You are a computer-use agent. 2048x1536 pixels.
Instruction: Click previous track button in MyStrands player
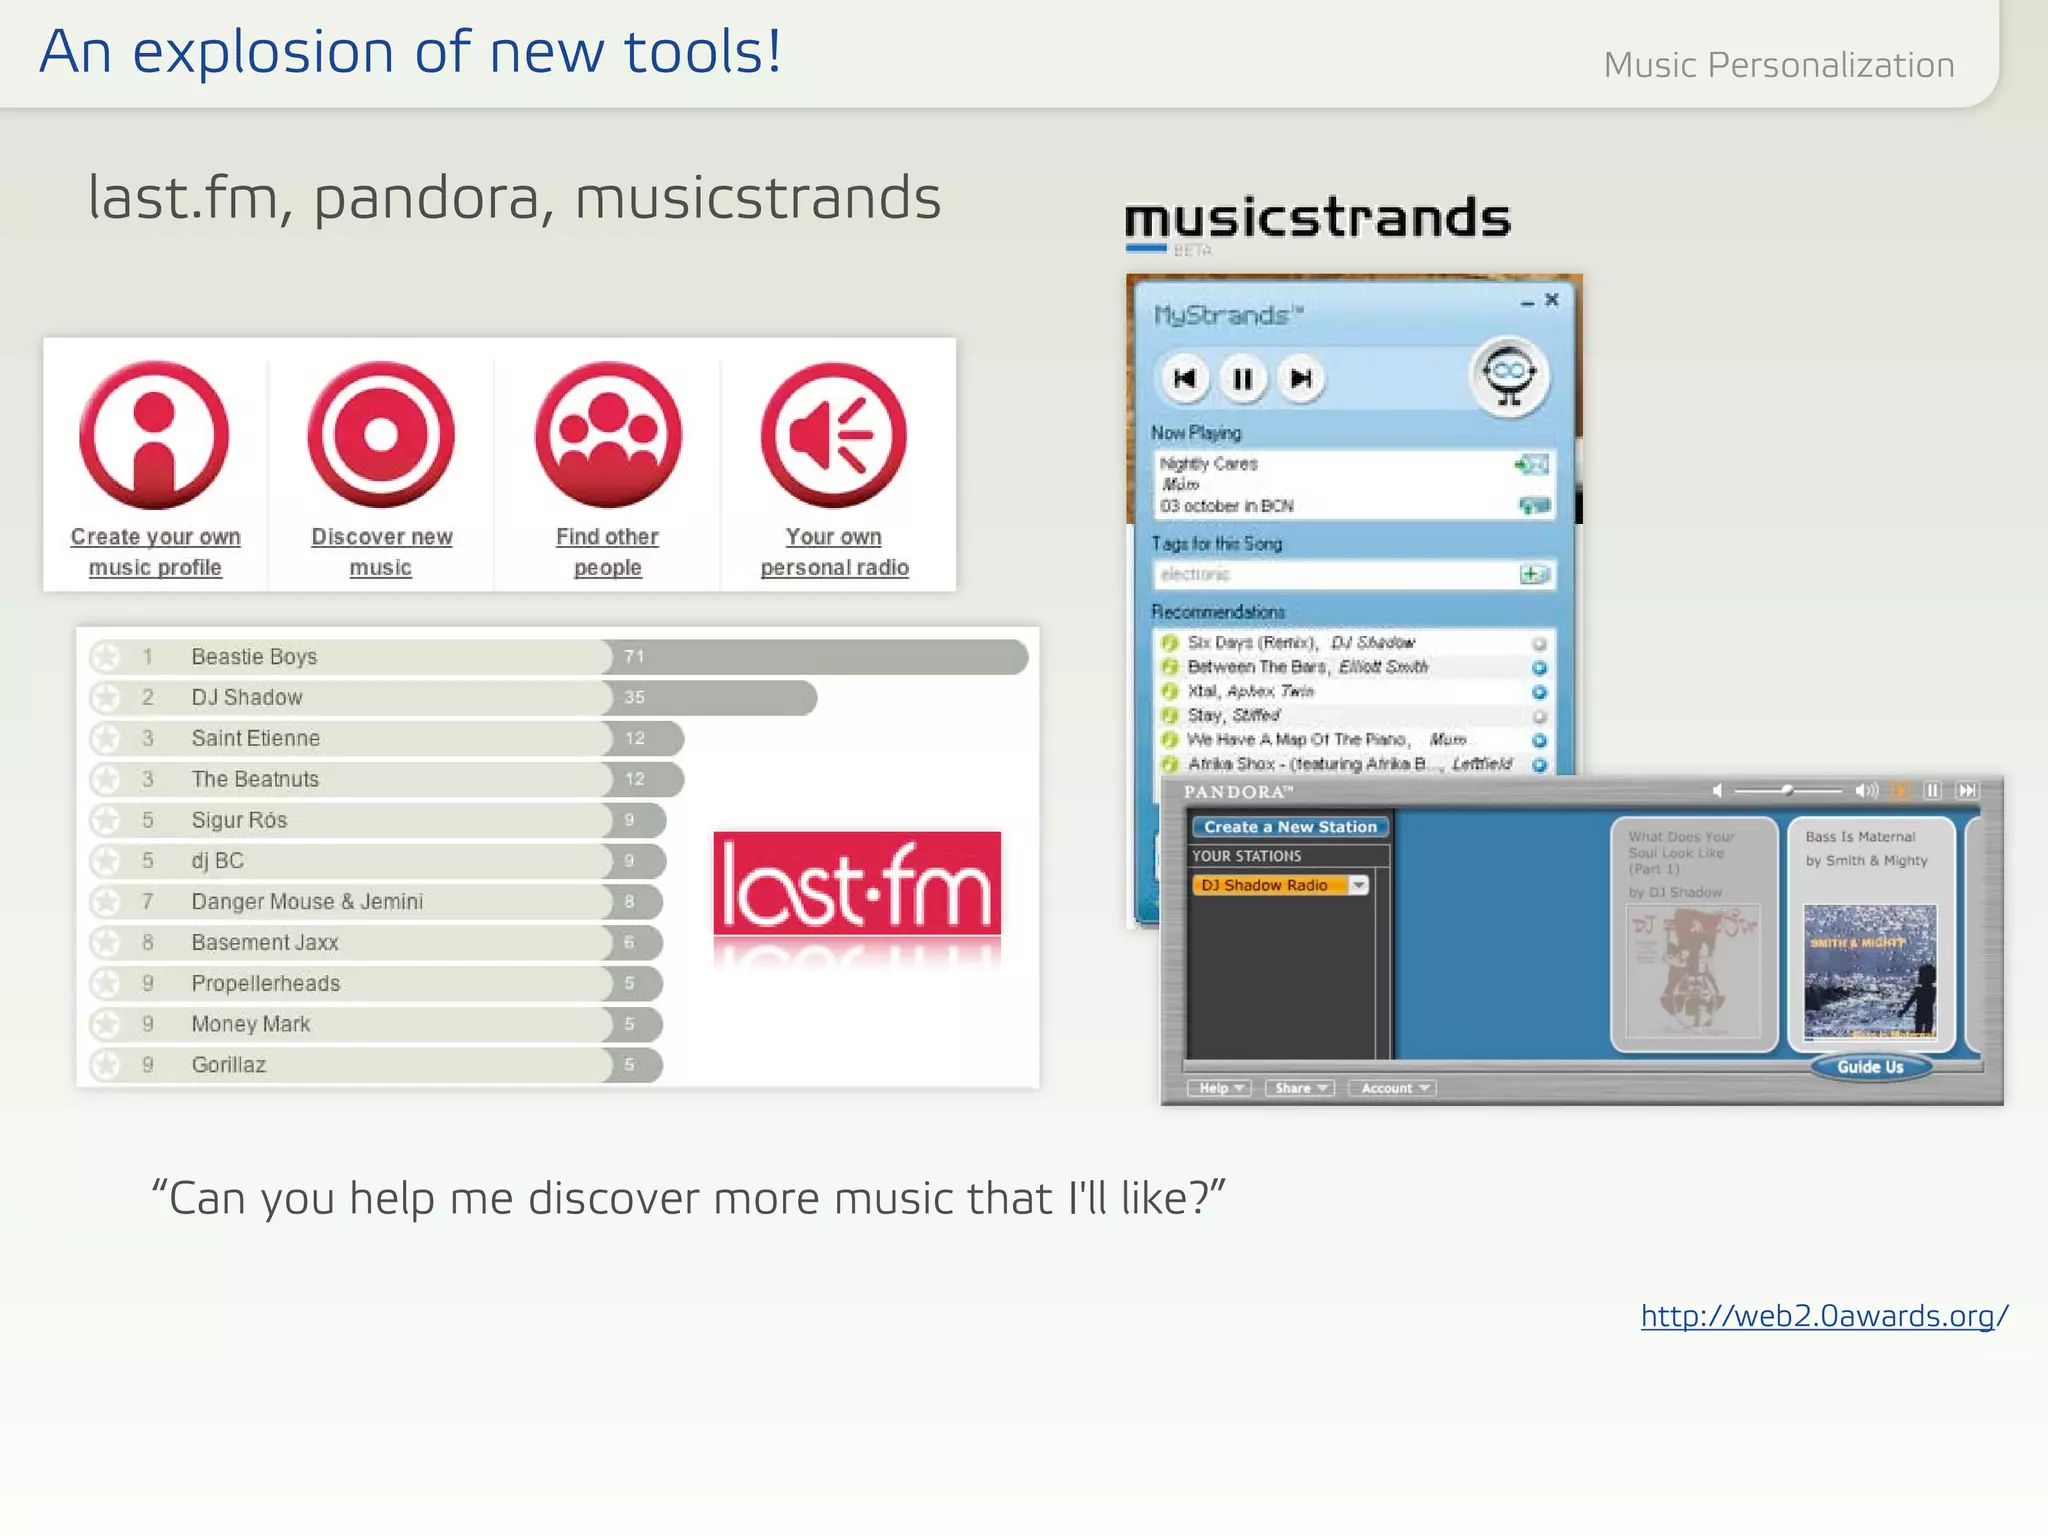pos(1185,378)
